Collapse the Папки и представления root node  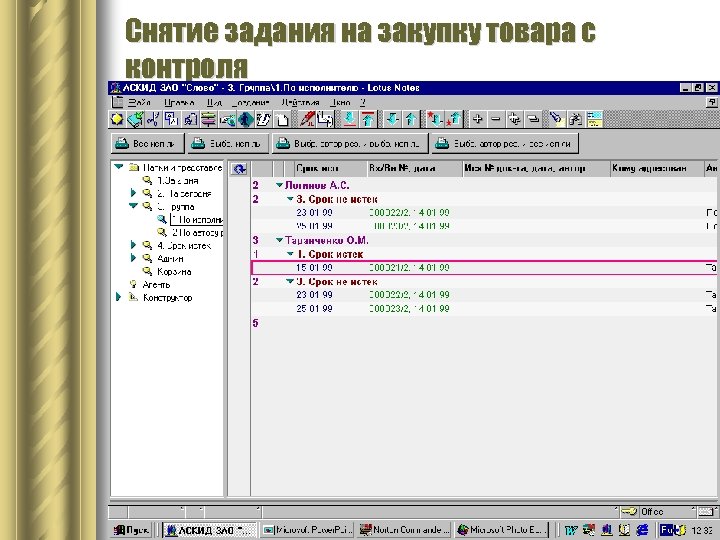tap(119, 167)
